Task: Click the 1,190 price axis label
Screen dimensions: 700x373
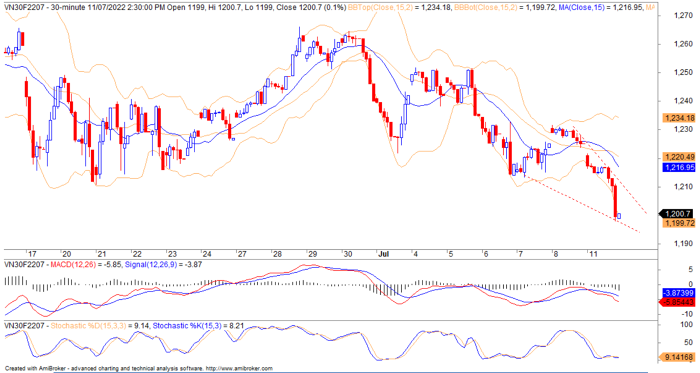Action: [683, 244]
